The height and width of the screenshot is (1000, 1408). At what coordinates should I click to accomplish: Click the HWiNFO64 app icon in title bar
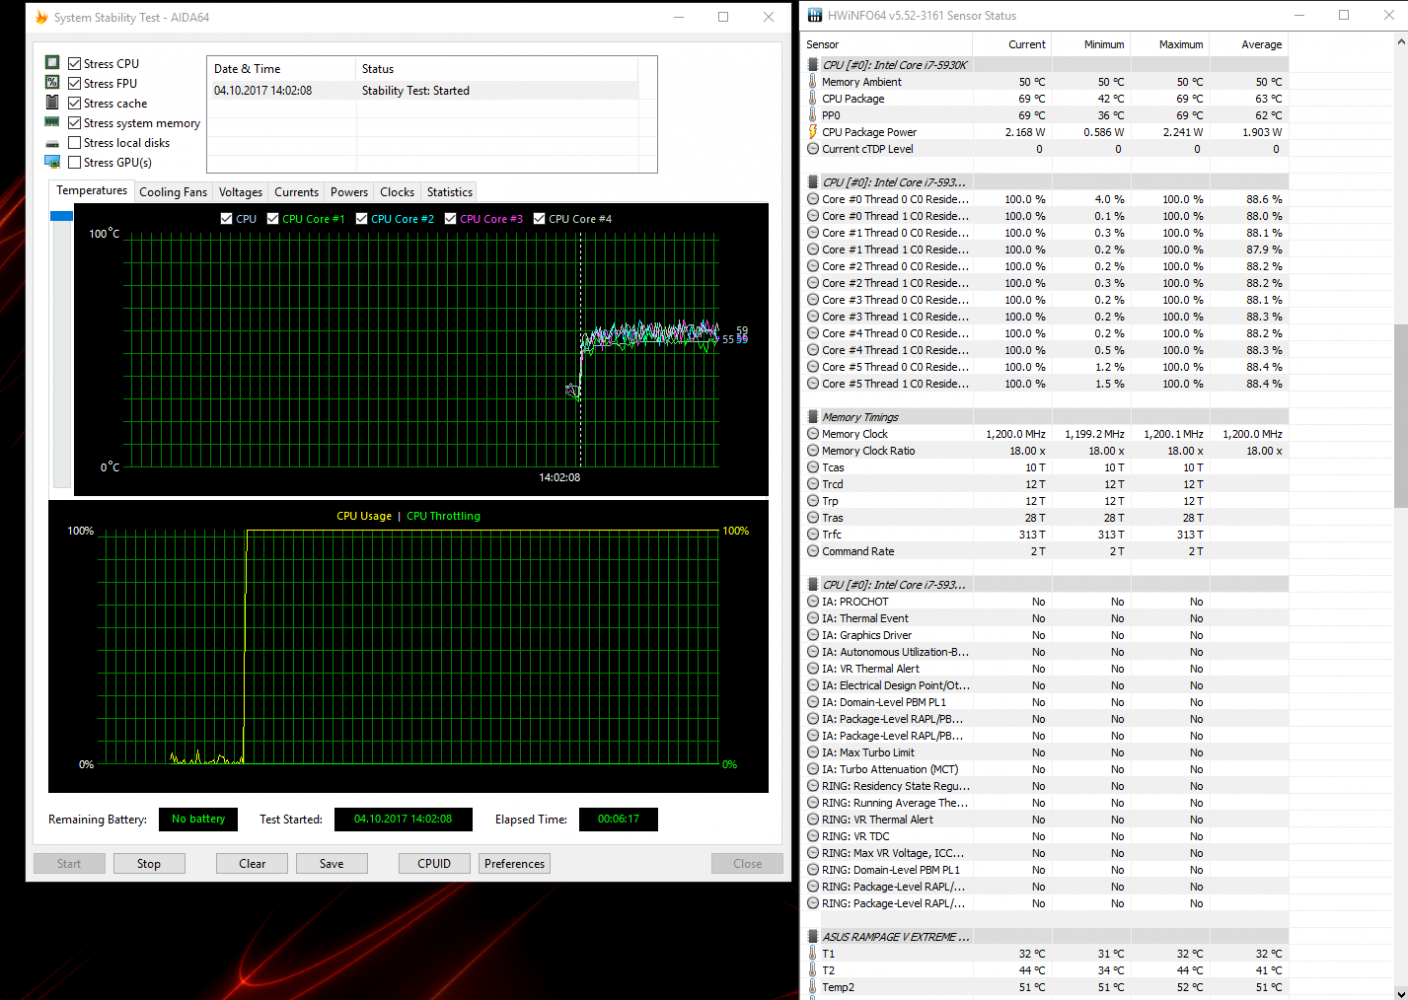[x=815, y=15]
